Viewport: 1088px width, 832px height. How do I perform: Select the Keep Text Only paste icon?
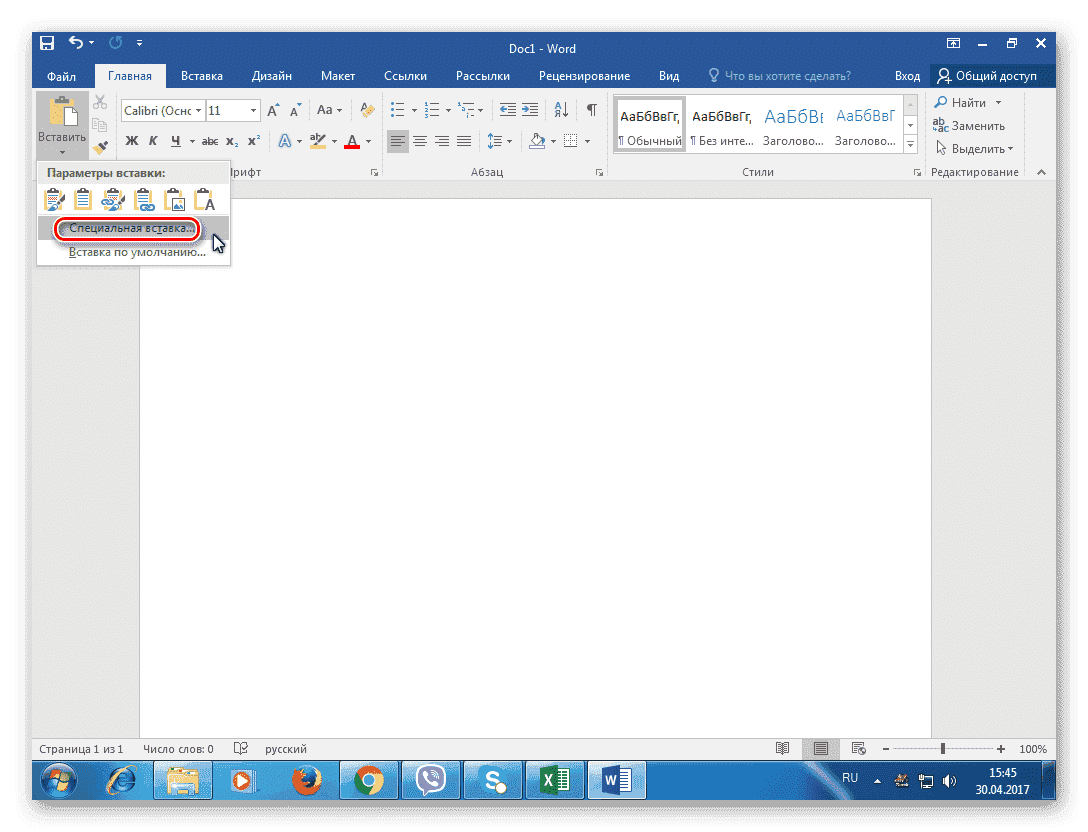(x=204, y=199)
